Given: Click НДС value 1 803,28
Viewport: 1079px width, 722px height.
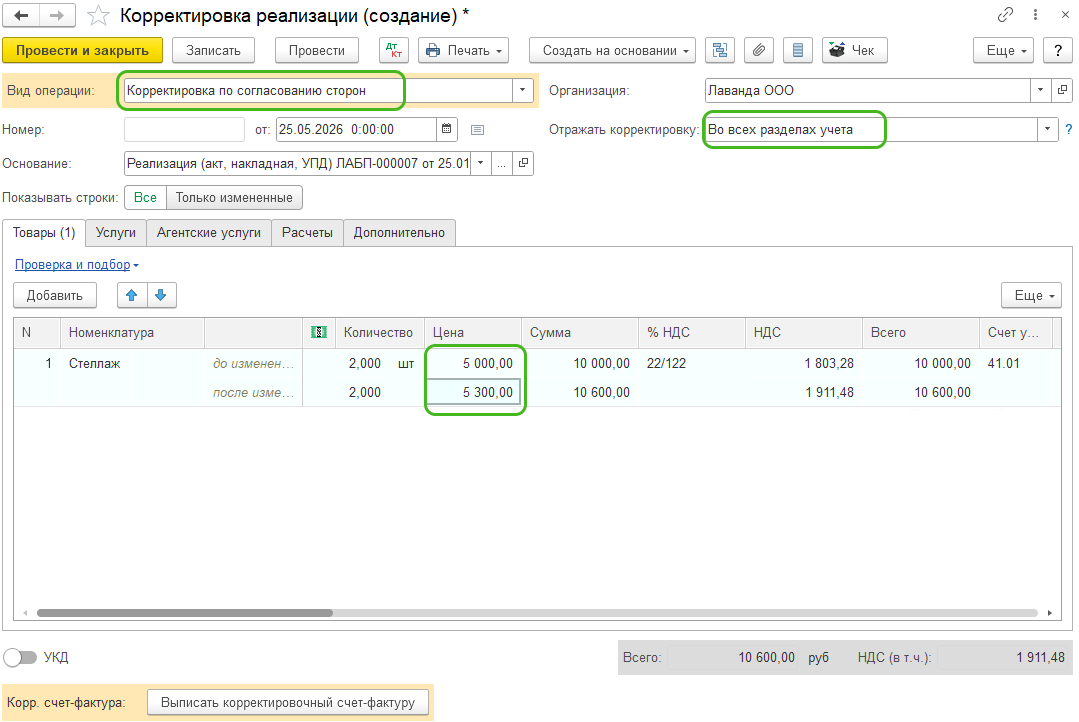Looking at the screenshot, I should [x=804, y=363].
